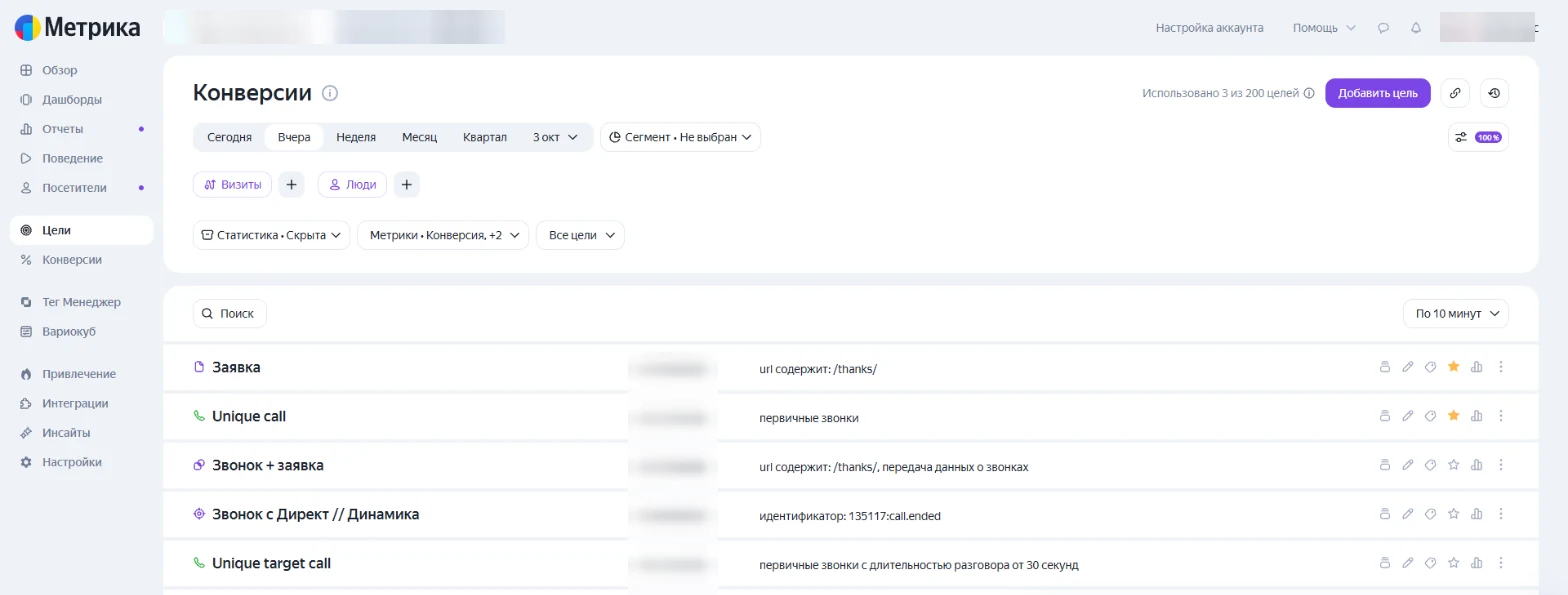The width and height of the screenshot is (1568, 595).
Task: Remove the star from Unique call goal
Action: tap(1454, 416)
